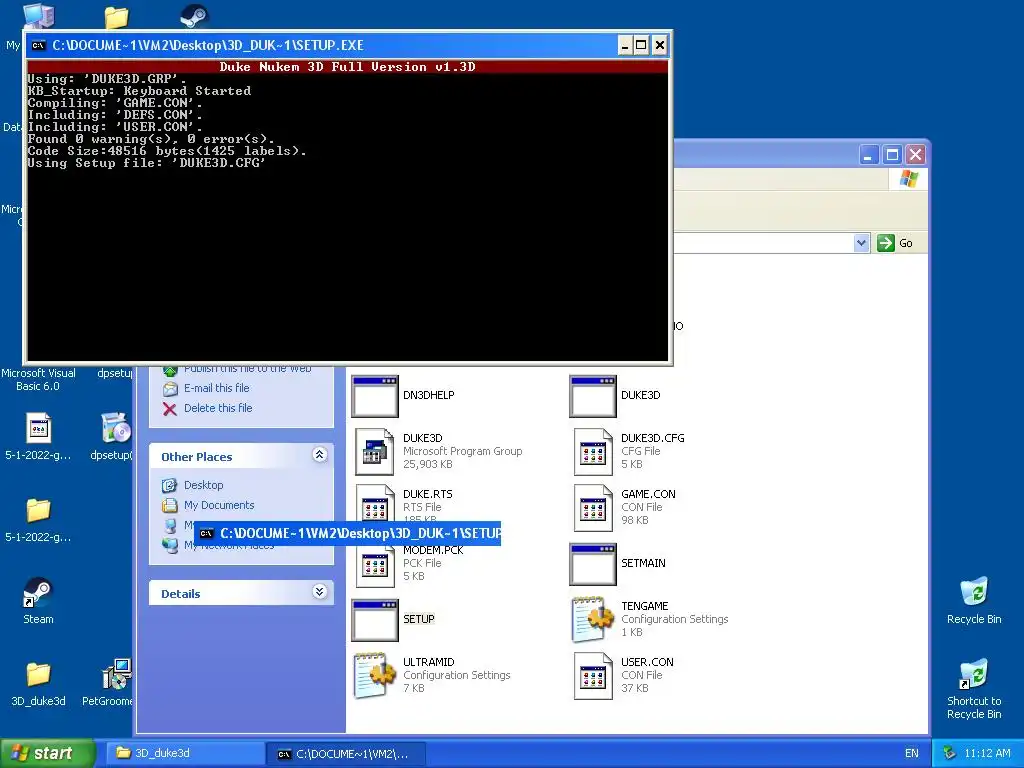Collapse the Other Places panel
This screenshot has height=768, width=1024.
pyautogui.click(x=319, y=455)
